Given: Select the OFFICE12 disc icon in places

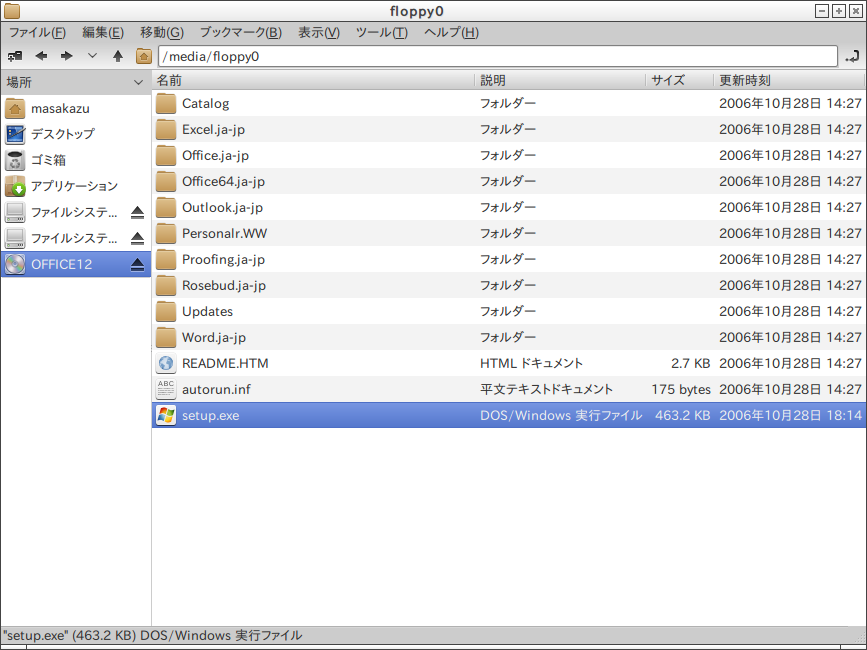Looking at the screenshot, I should [x=15, y=264].
